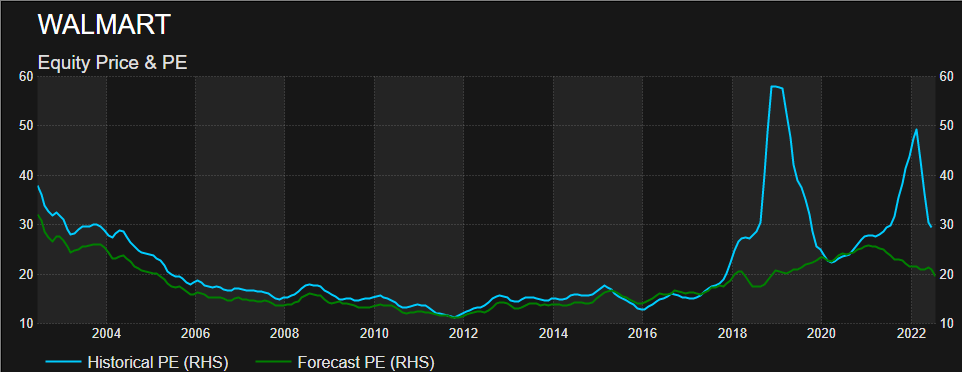Click the right axis value 50

(946, 125)
